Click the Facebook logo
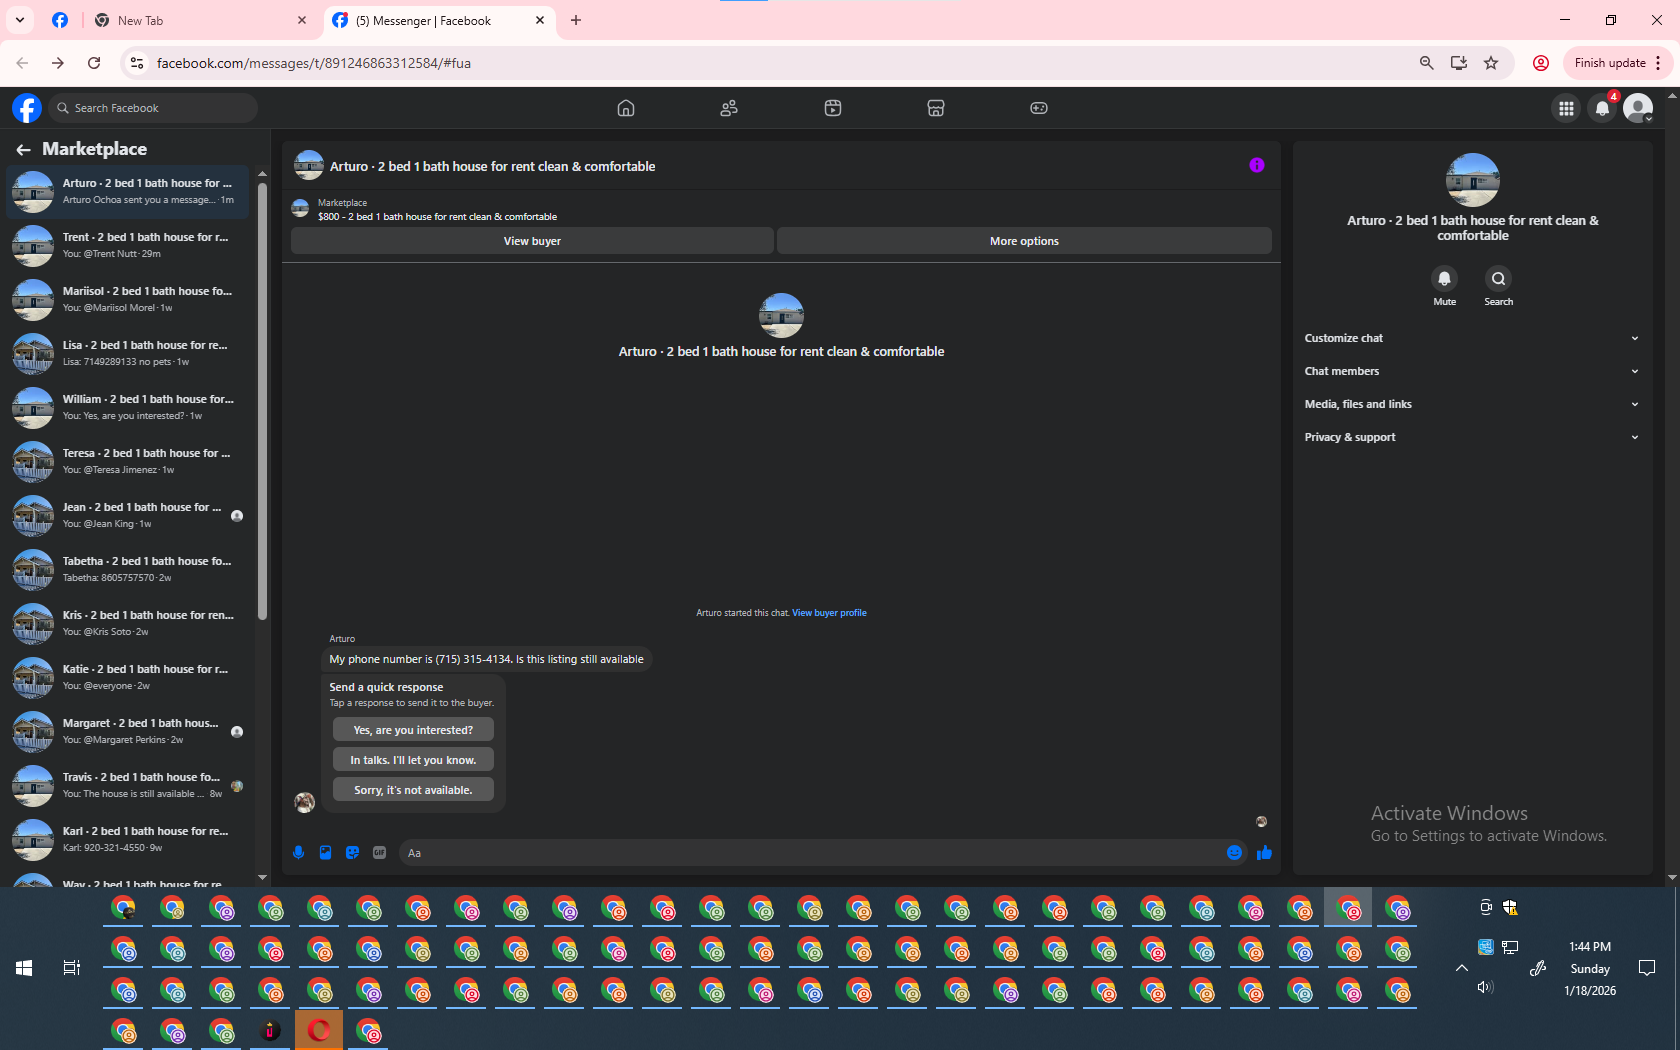Viewport: 1680px width, 1050px height. click(27, 108)
